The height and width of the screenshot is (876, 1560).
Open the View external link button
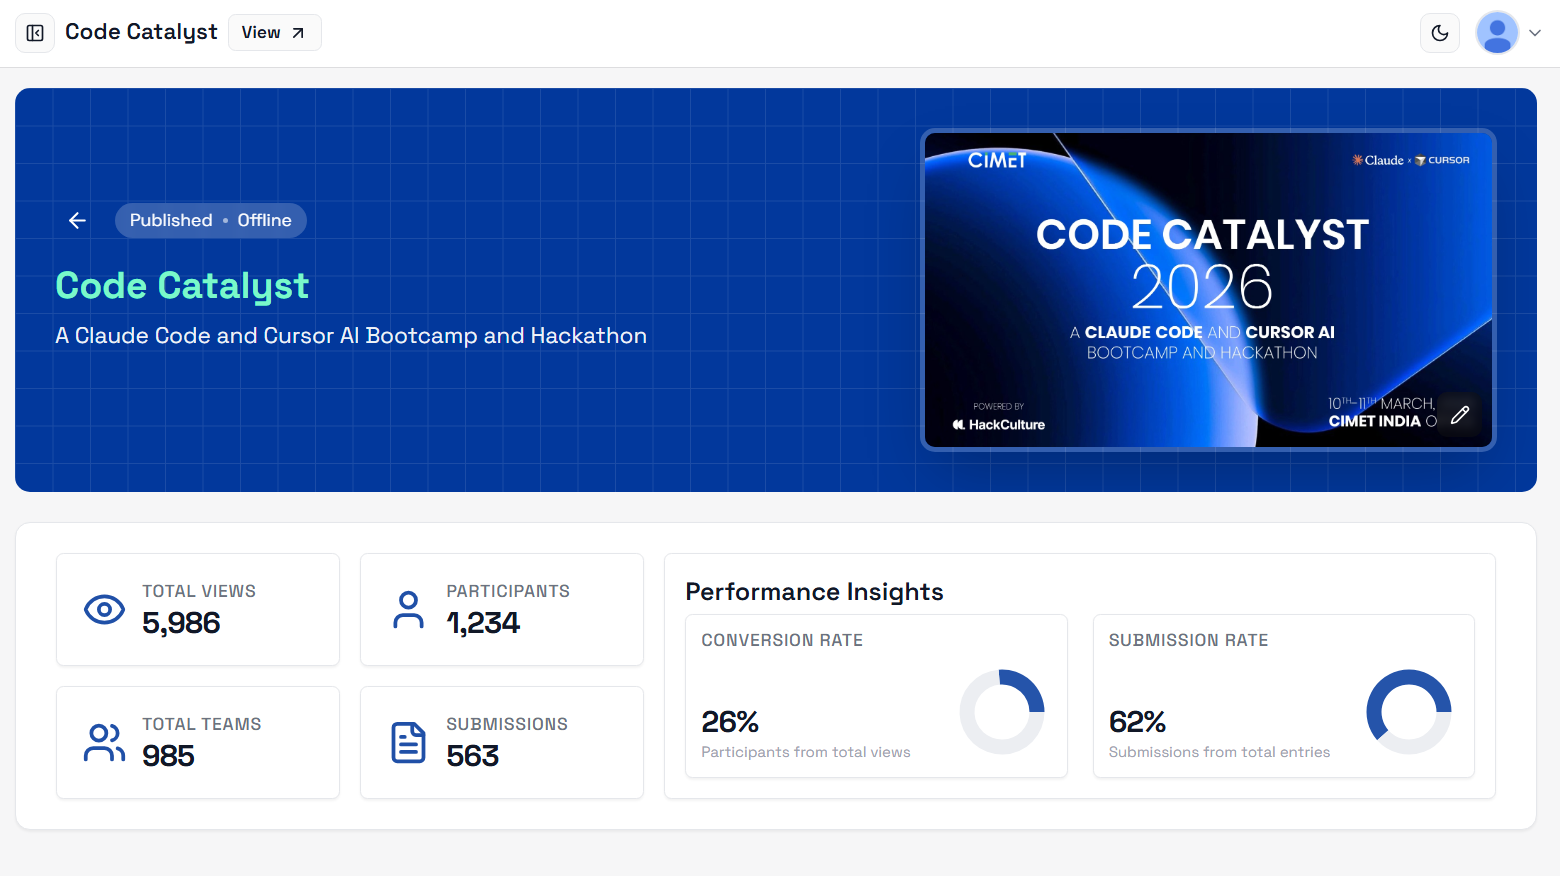[x=274, y=33]
